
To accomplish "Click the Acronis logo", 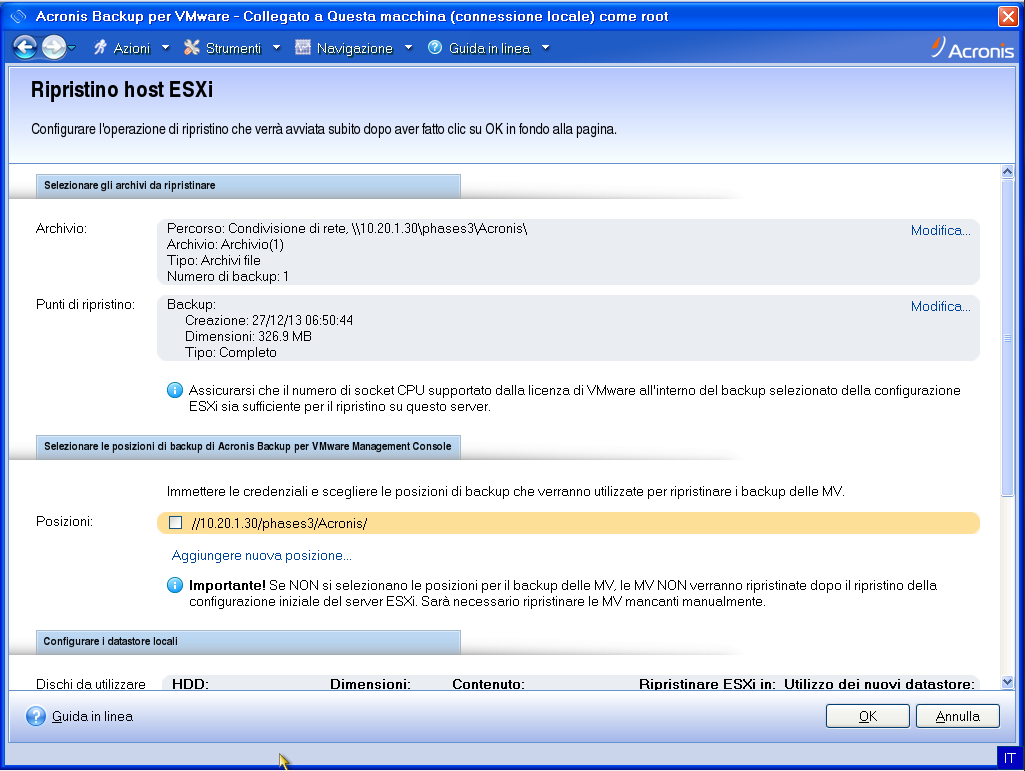I will (x=973, y=48).
